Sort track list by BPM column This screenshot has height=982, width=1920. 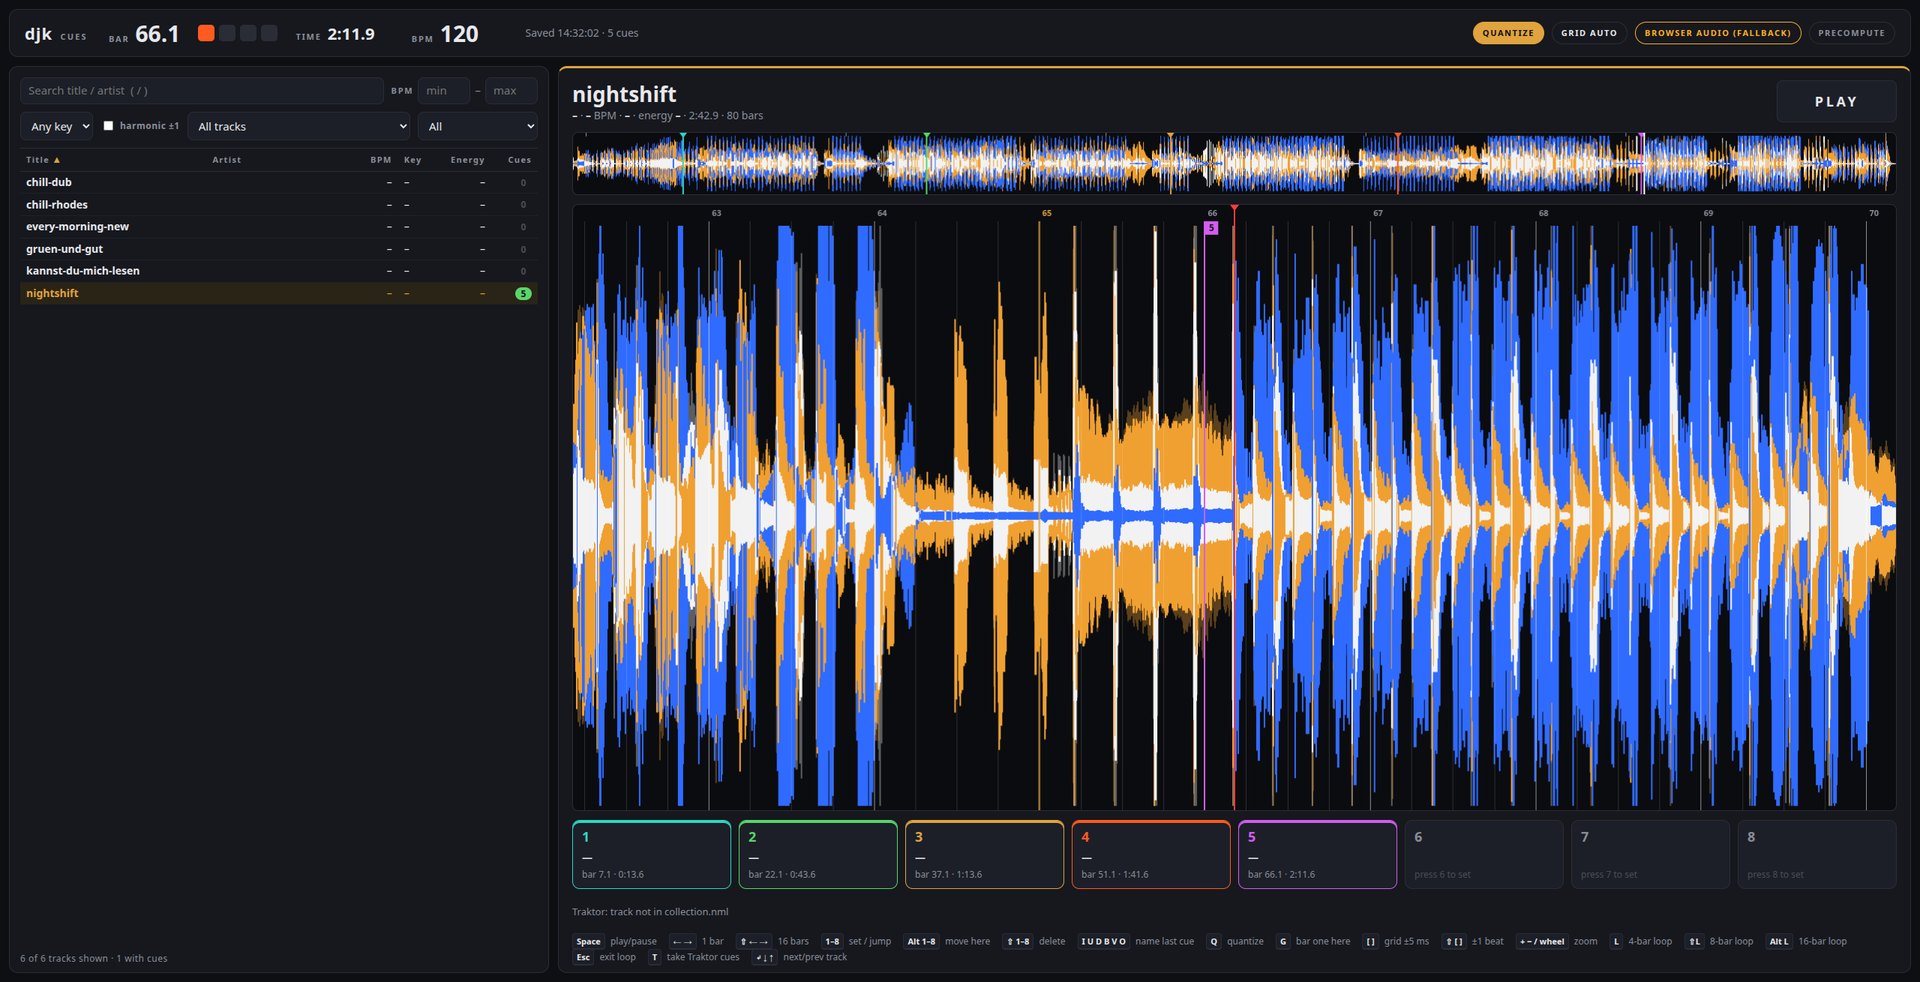381,160
